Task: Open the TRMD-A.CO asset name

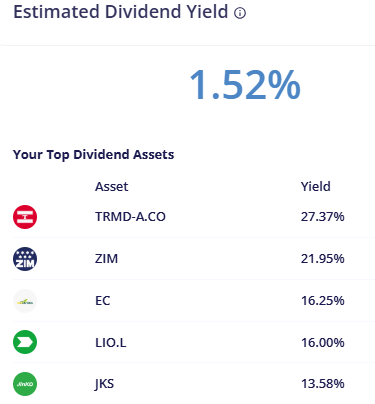Action: pyautogui.click(x=130, y=217)
